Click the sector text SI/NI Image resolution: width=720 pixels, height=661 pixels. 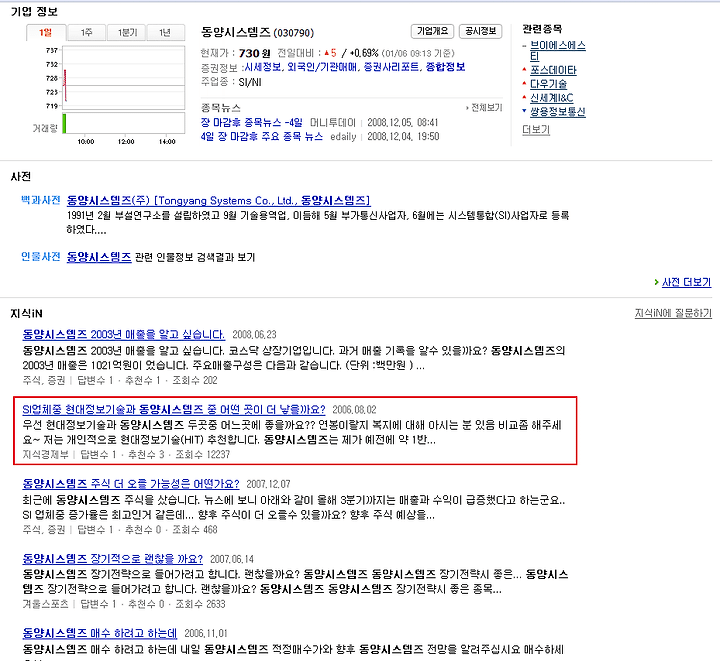(x=250, y=83)
